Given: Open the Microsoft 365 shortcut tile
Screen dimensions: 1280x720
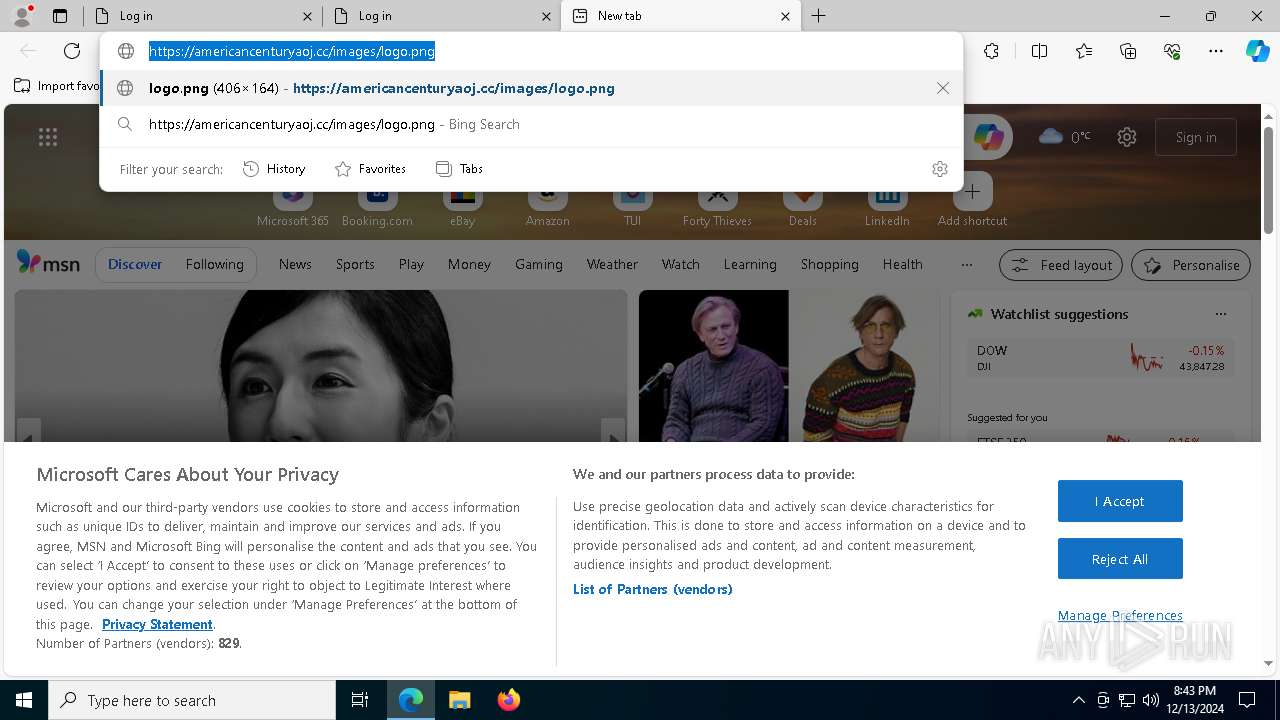Looking at the screenshot, I should pos(292,200).
